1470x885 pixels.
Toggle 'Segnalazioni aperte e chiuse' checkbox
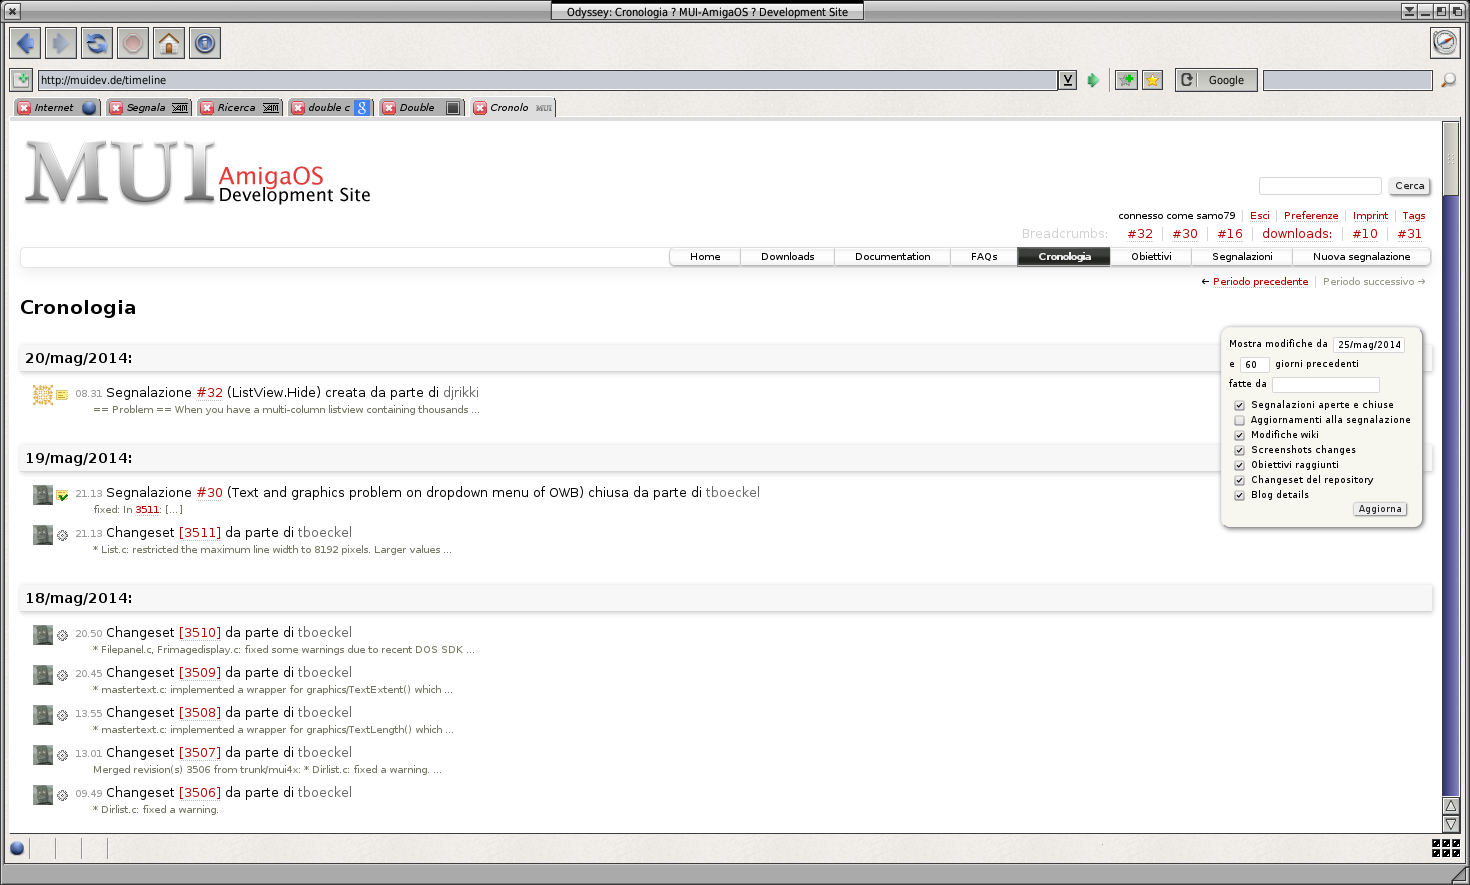[x=1239, y=405]
